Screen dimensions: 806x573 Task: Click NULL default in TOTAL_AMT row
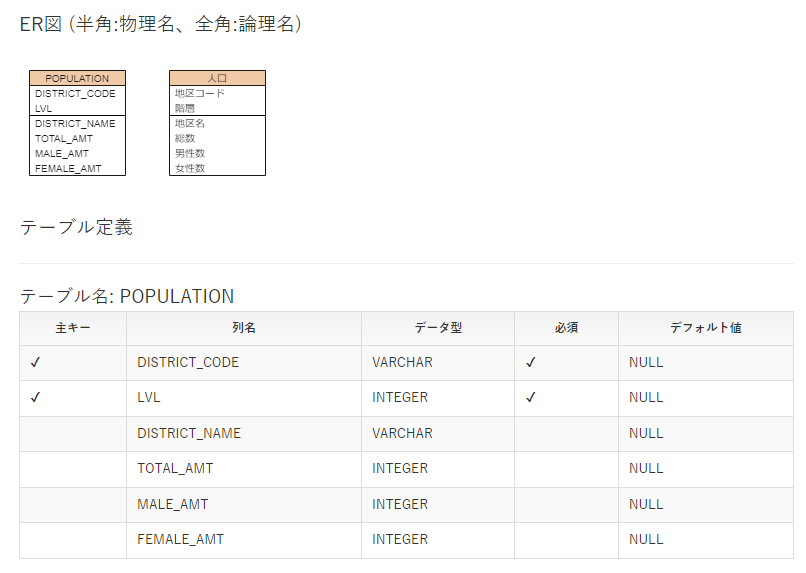pyautogui.click(x=646, y=469)
